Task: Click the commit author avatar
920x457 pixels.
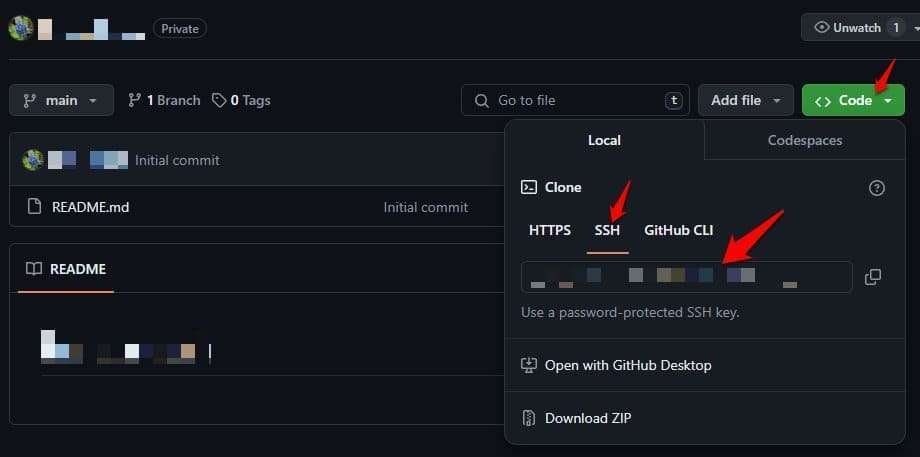Action: point(33,160)
